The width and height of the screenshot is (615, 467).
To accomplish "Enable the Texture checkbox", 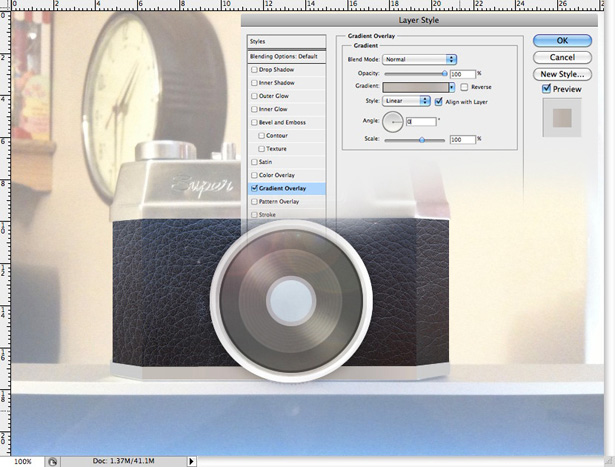I will tap(261, 149).
